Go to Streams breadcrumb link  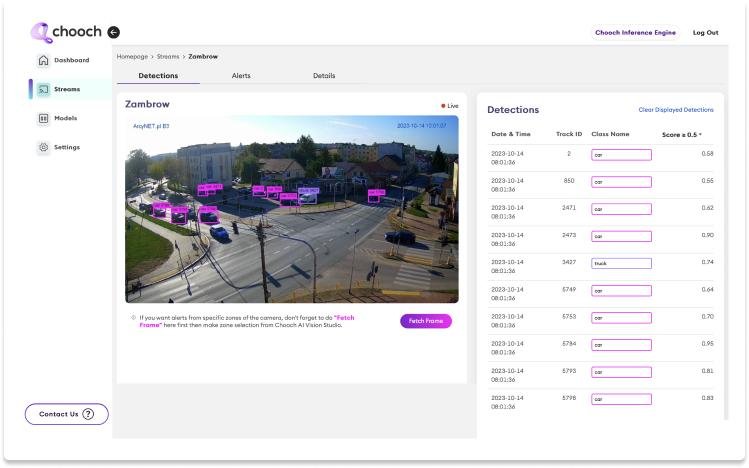(x=168, y=56)
